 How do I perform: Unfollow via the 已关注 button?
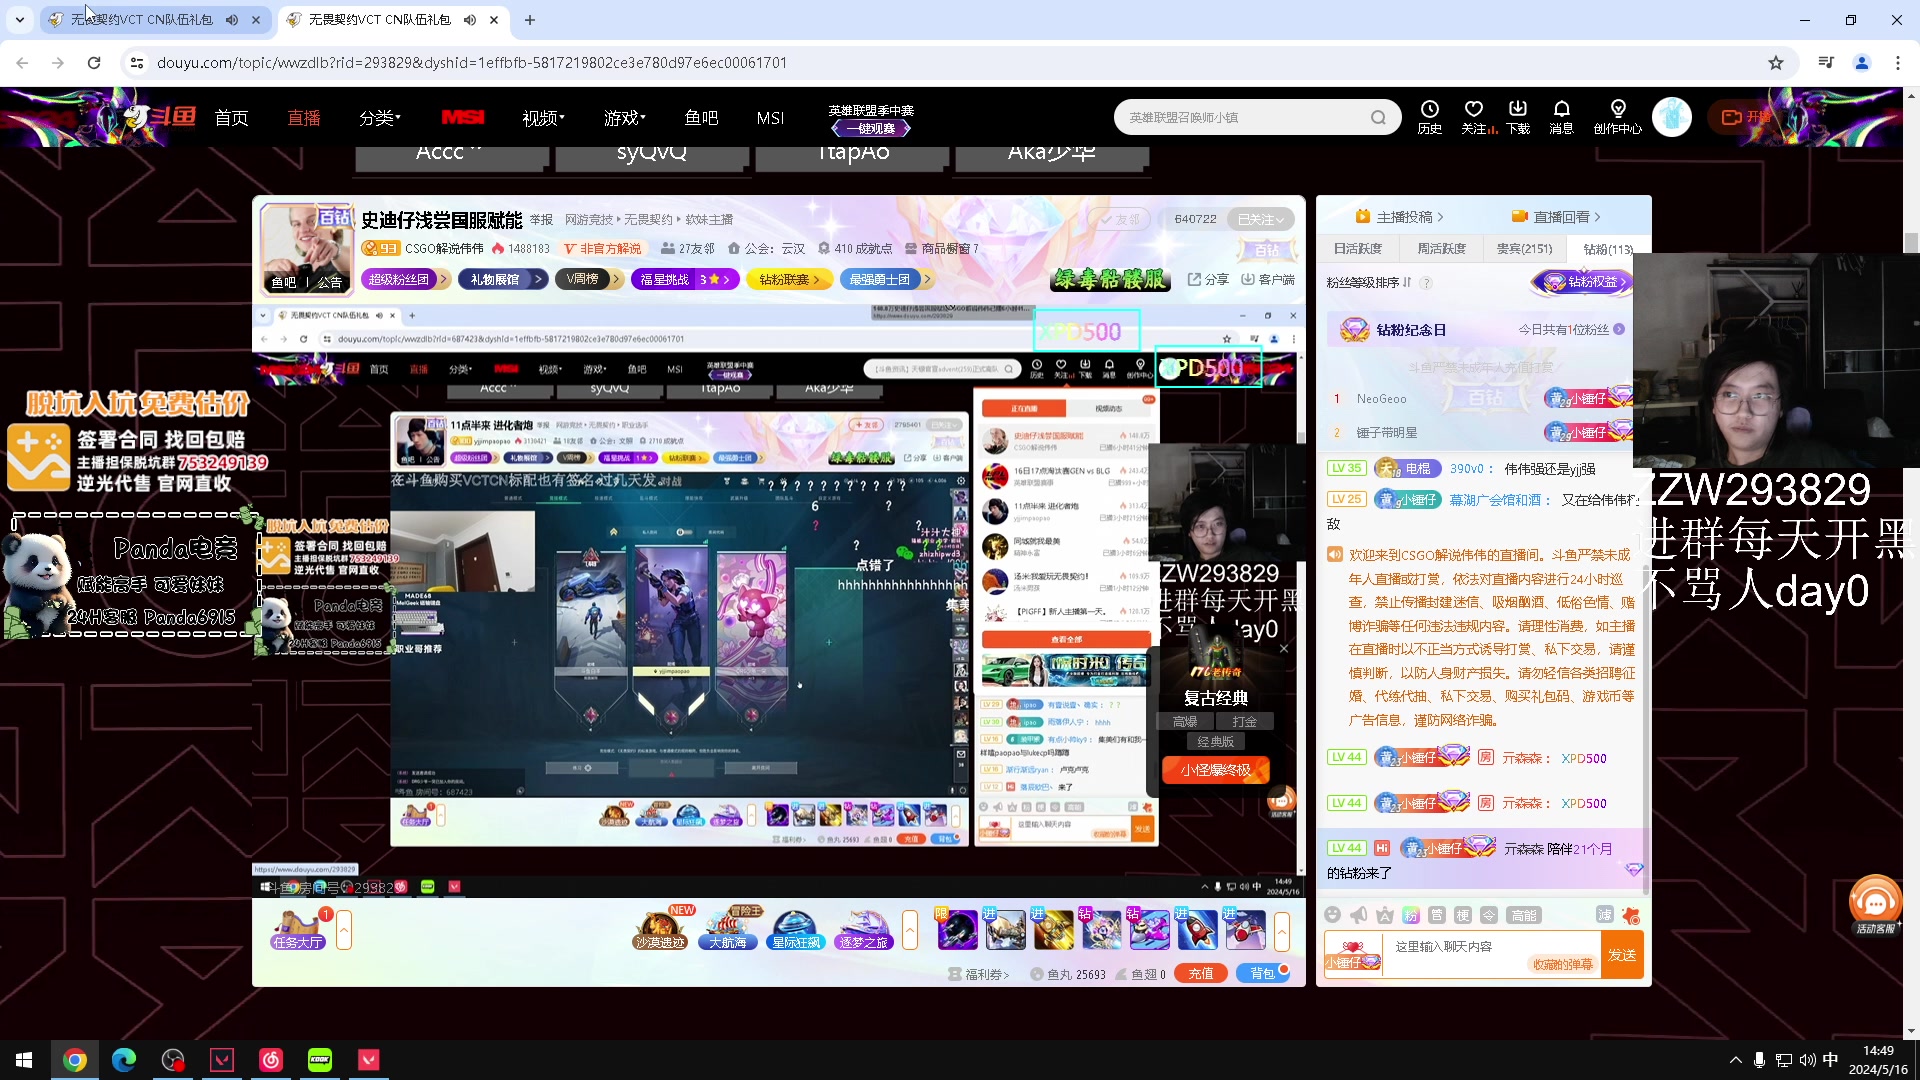[1259, 219]
